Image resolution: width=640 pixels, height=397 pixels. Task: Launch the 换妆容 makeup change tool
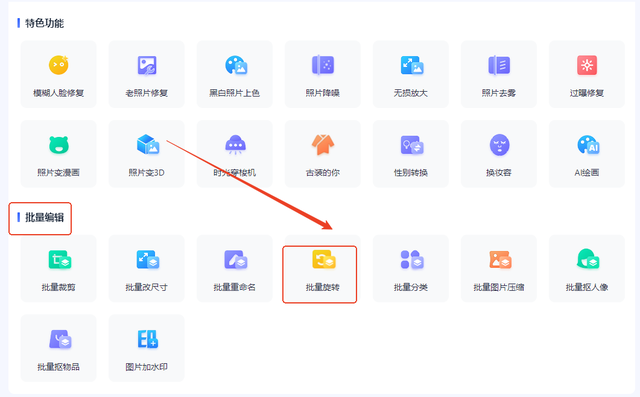point(499,154)
